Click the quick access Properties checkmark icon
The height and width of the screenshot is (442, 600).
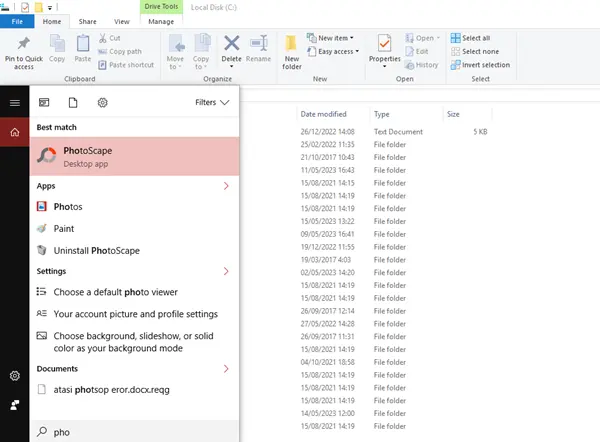[x=25, y=7]
